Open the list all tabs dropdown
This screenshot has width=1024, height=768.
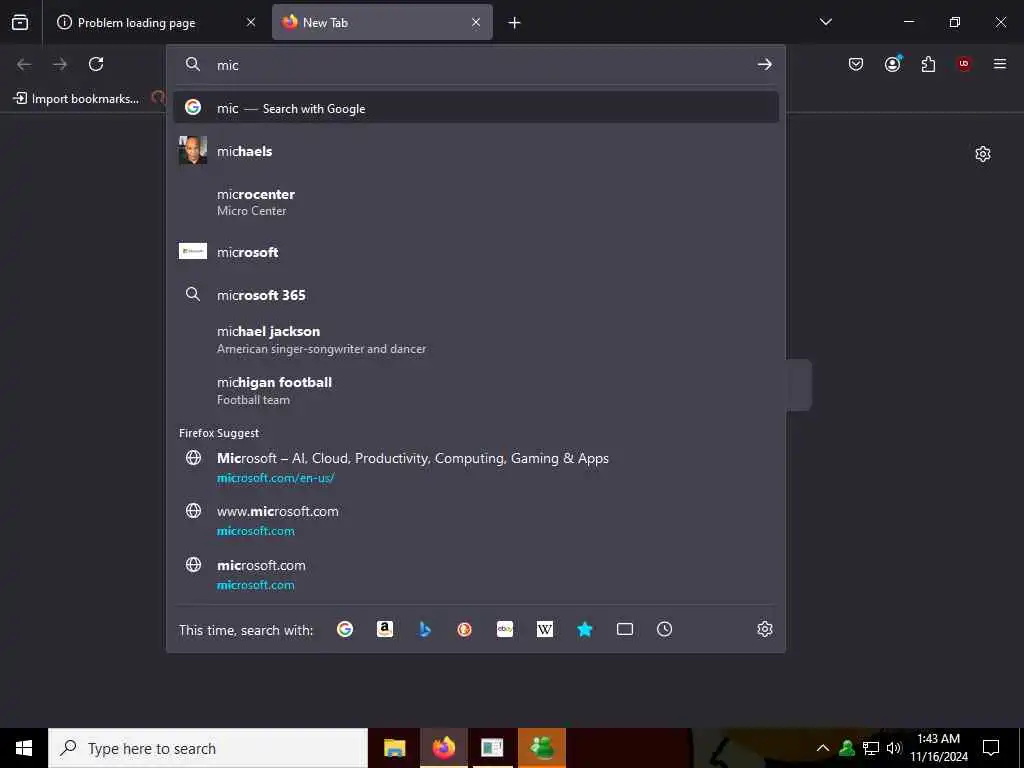825,22
